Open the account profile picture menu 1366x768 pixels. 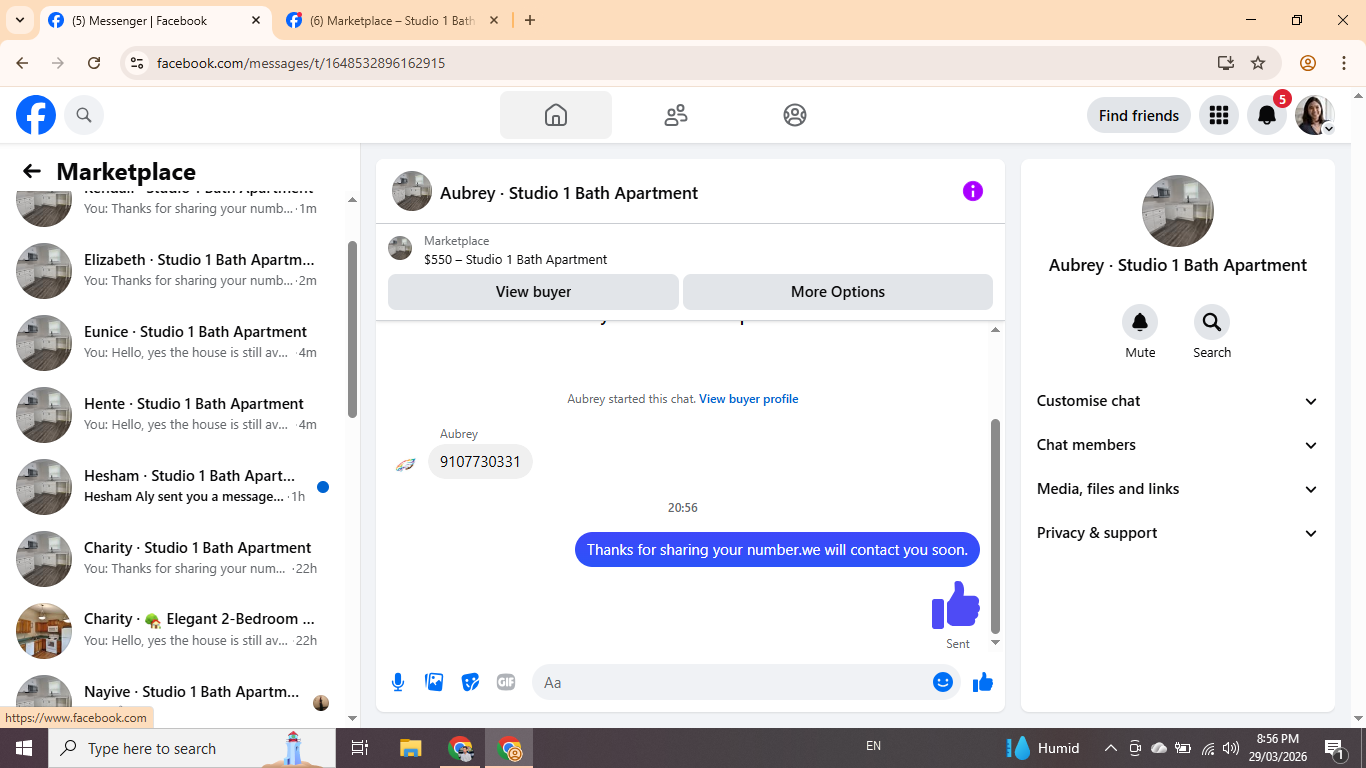point(1315,115)
